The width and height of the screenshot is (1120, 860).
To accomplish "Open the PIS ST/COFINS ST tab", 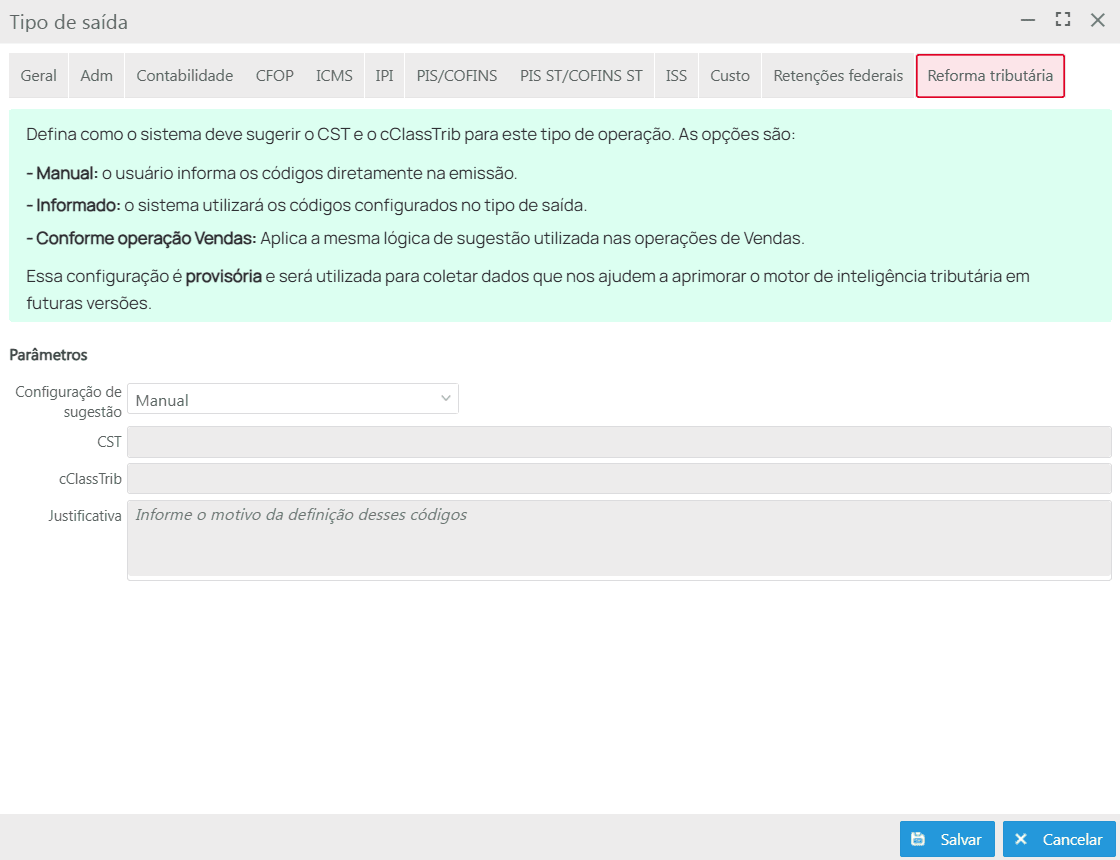I will tap(581, 76).
